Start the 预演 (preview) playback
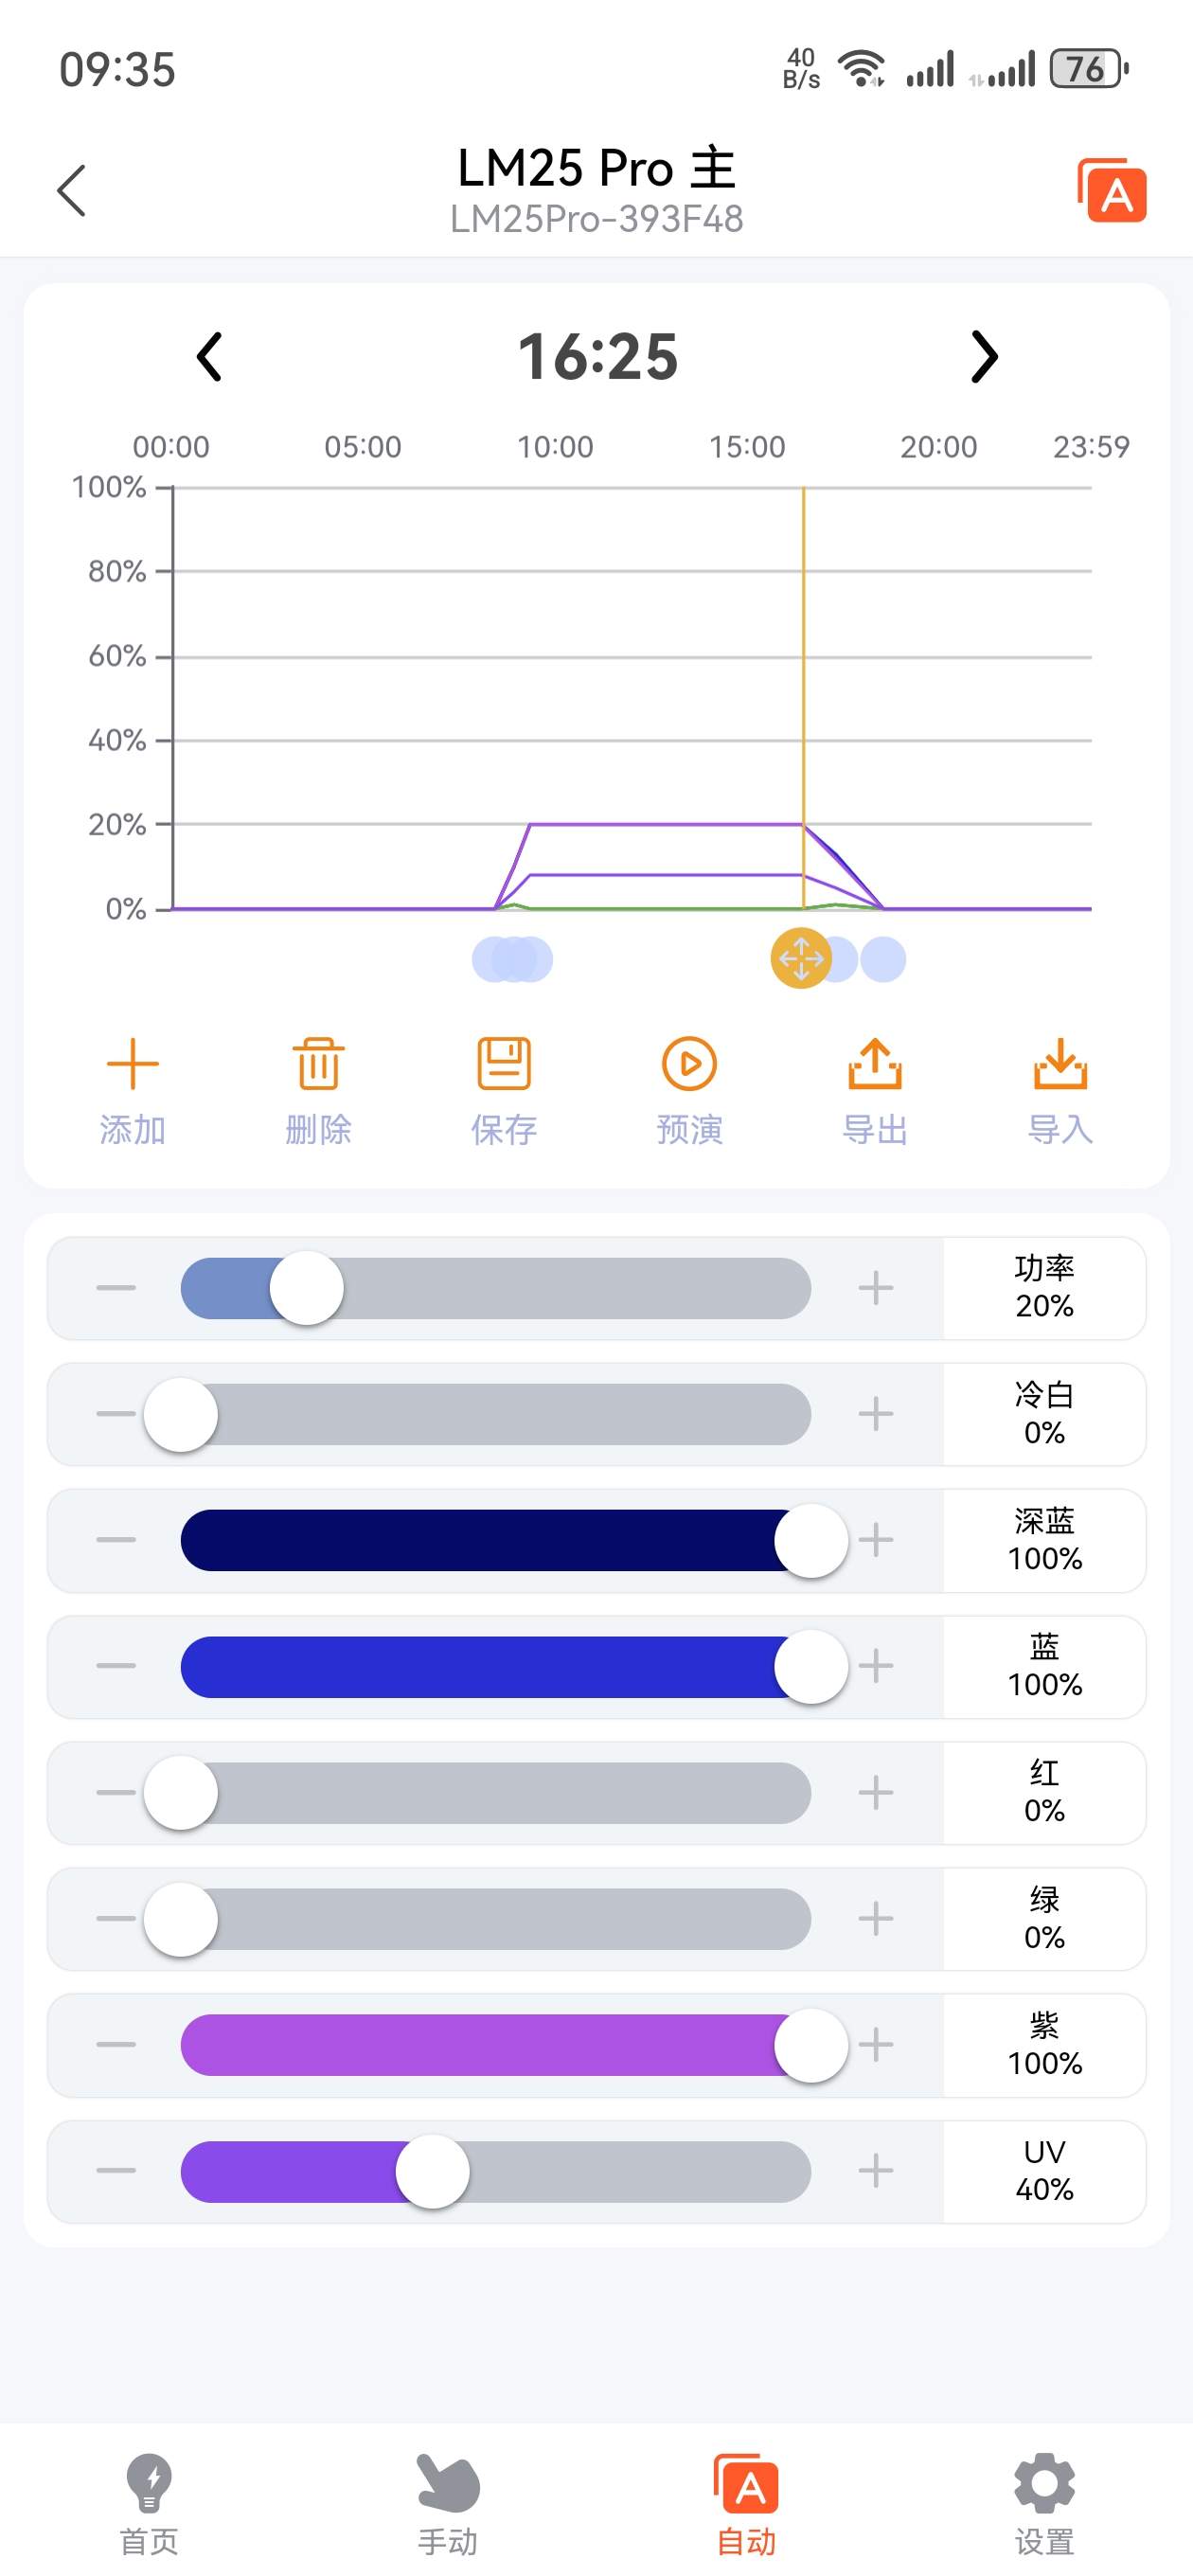This screenshot has width=1193, height=2576. pyautogui.click(x=689, y=1064)
